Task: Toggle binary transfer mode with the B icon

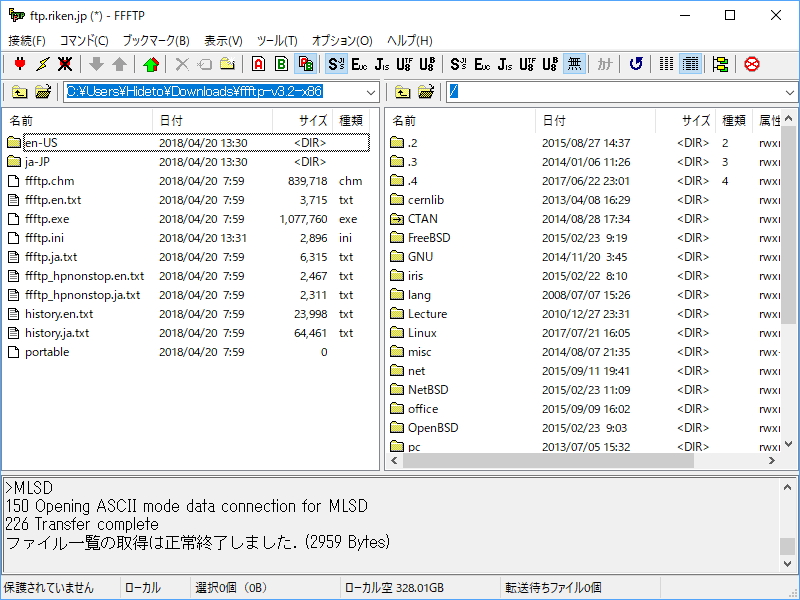Action: [281, 64]
